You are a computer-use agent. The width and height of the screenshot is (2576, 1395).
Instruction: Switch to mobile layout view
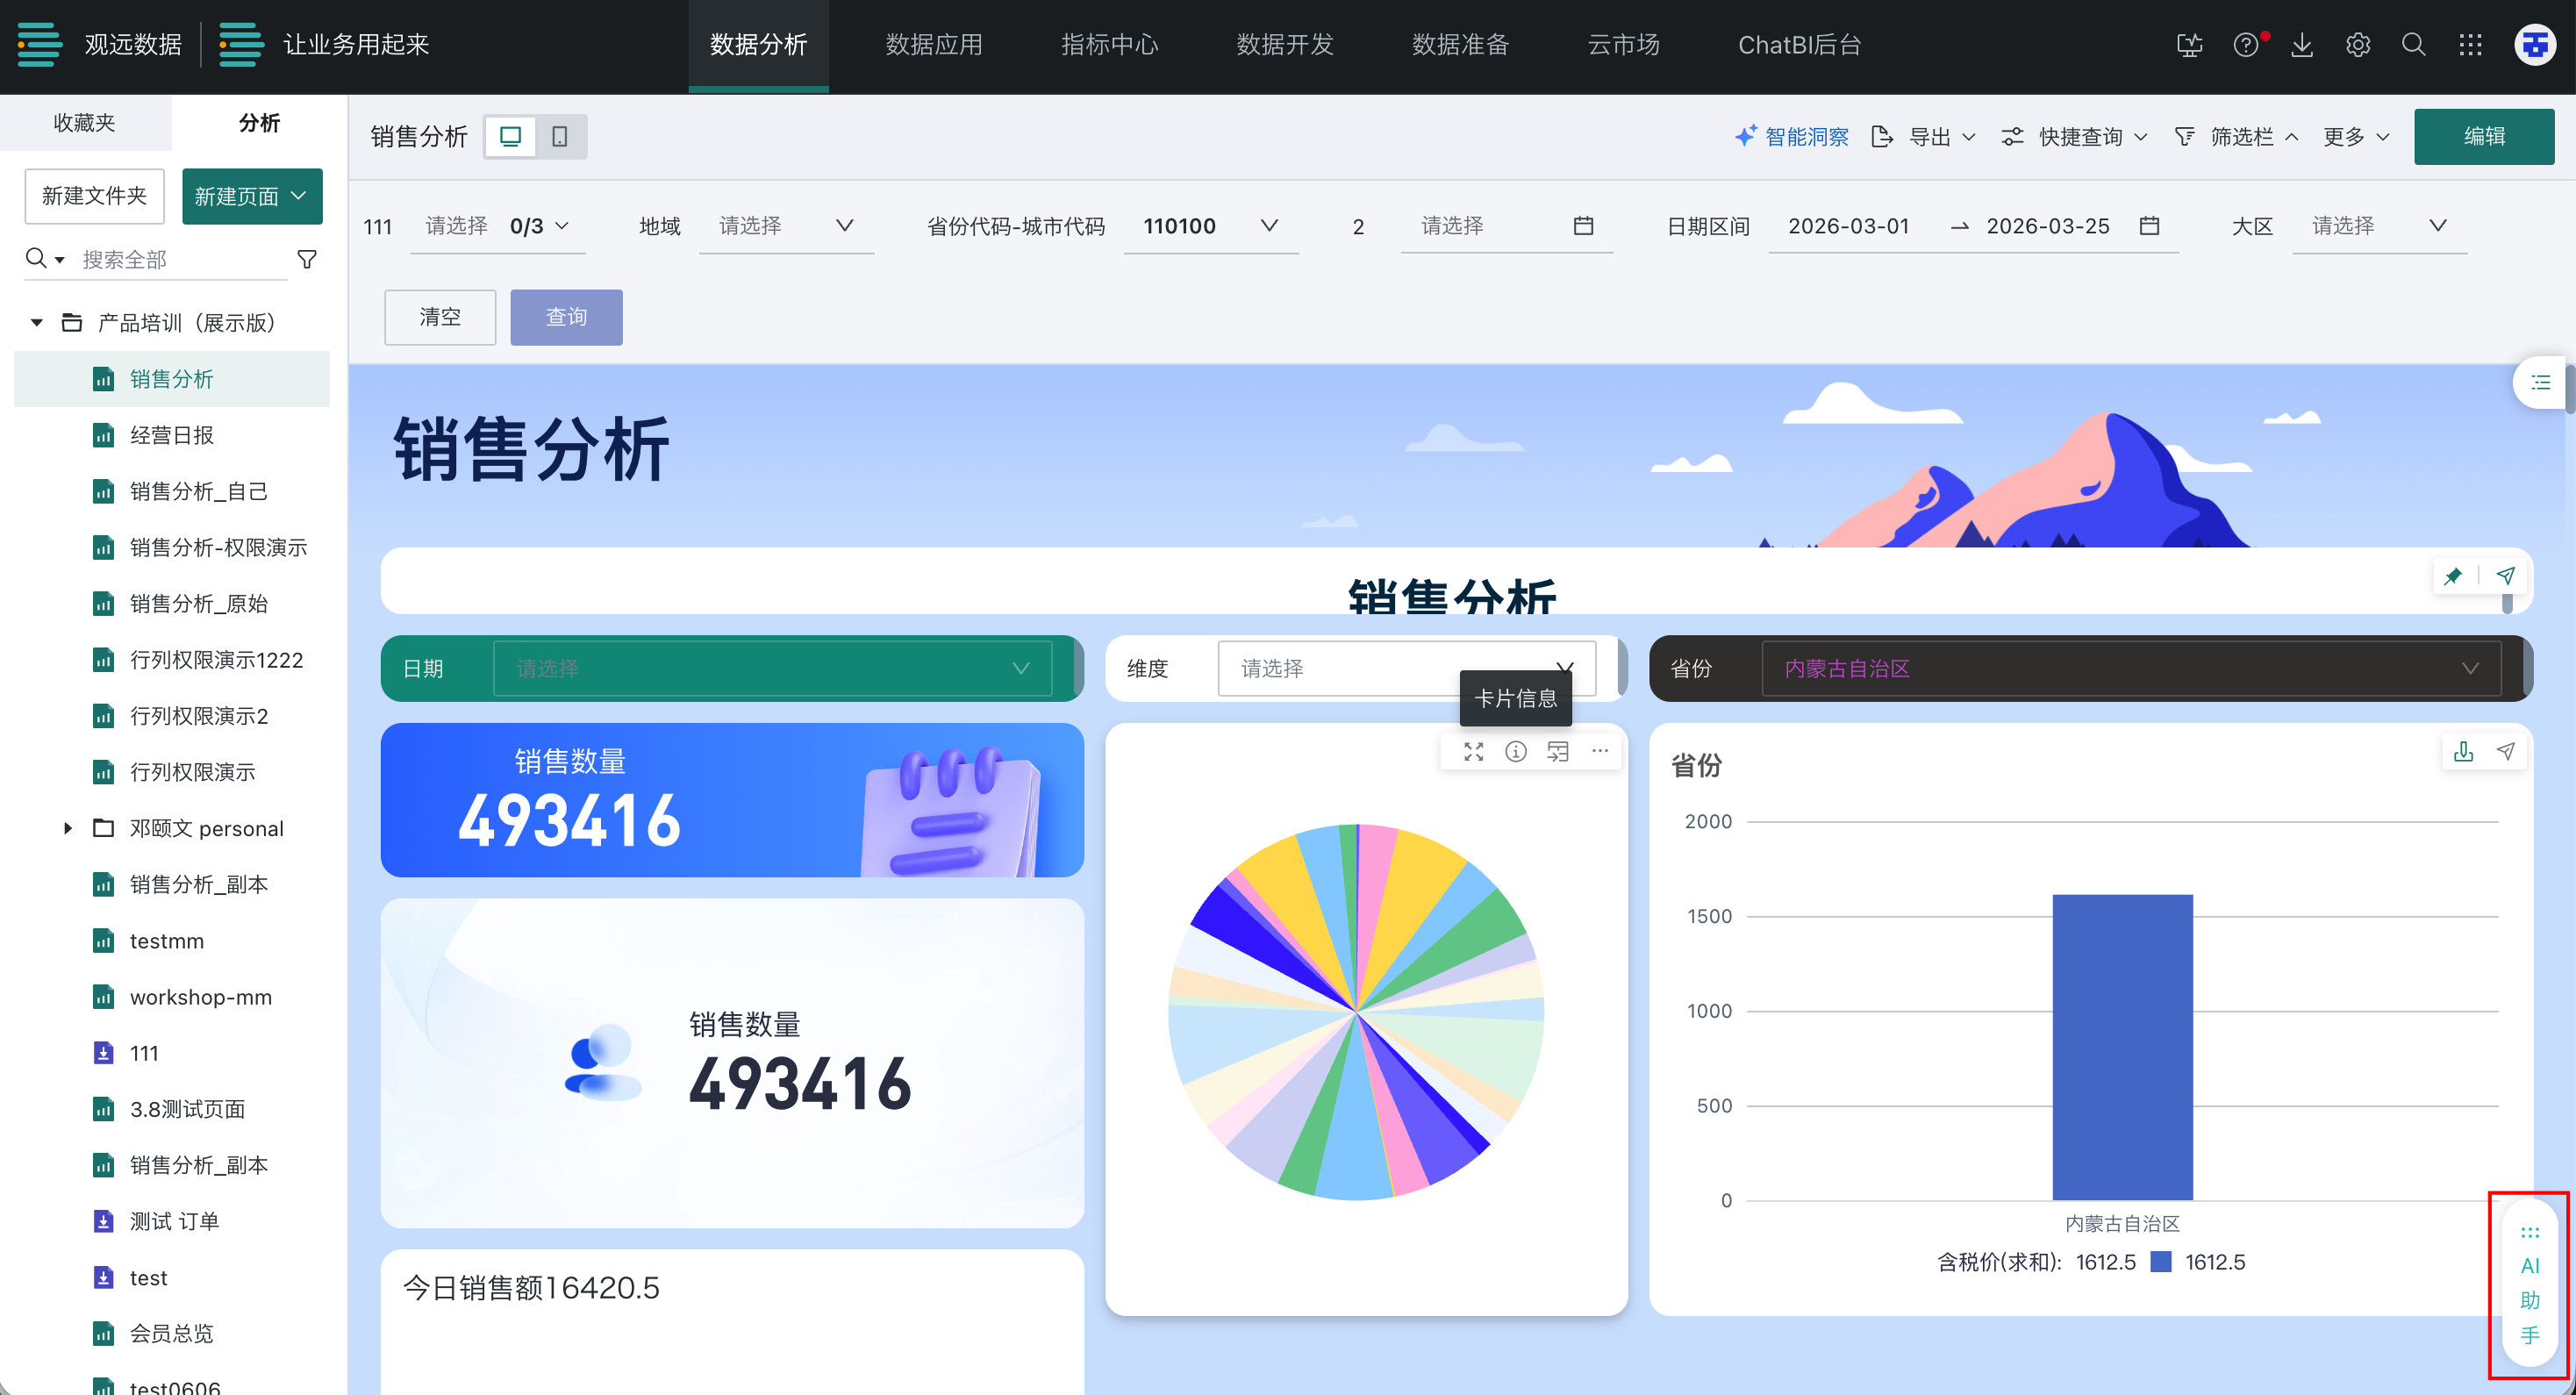click(x=560, y=136)
